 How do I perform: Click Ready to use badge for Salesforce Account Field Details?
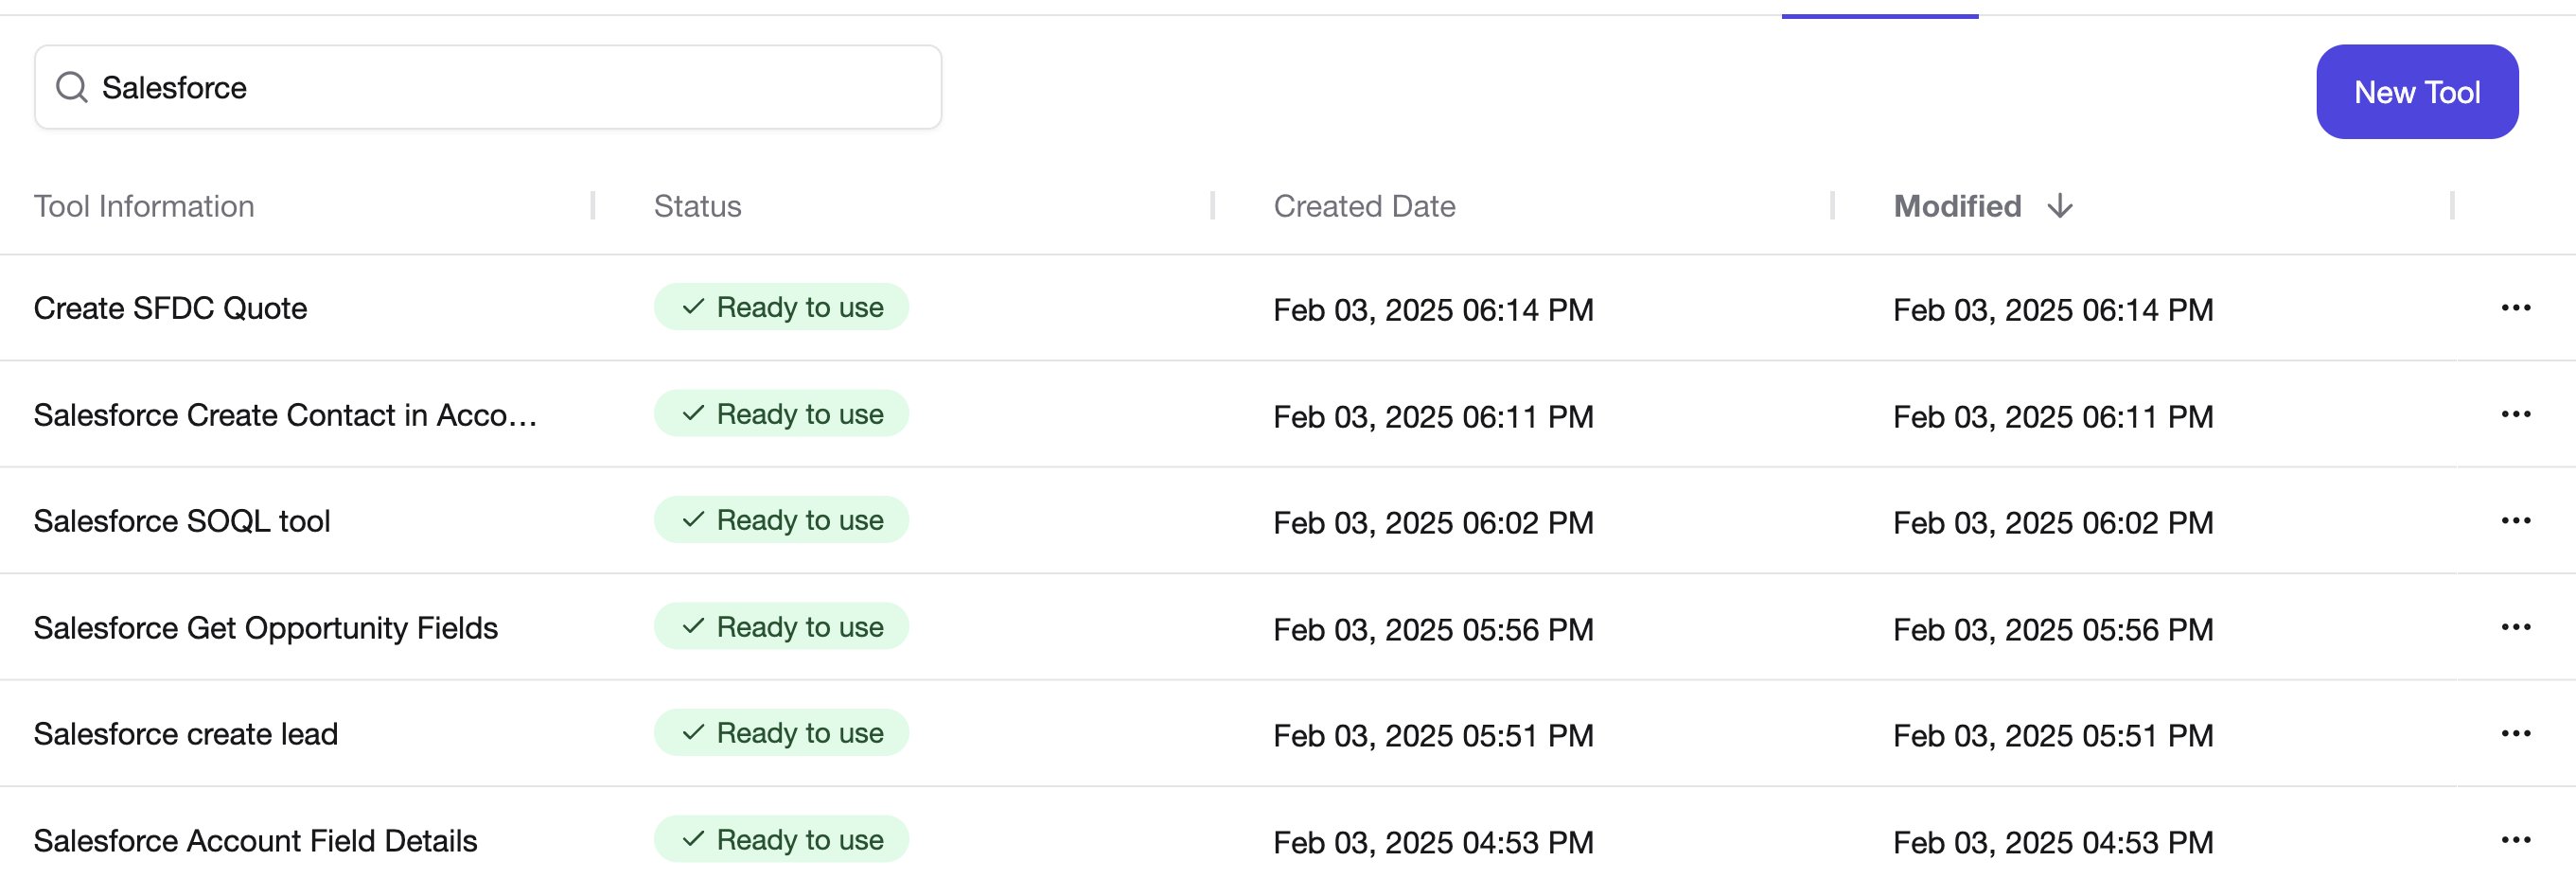[x=781, y=840]
